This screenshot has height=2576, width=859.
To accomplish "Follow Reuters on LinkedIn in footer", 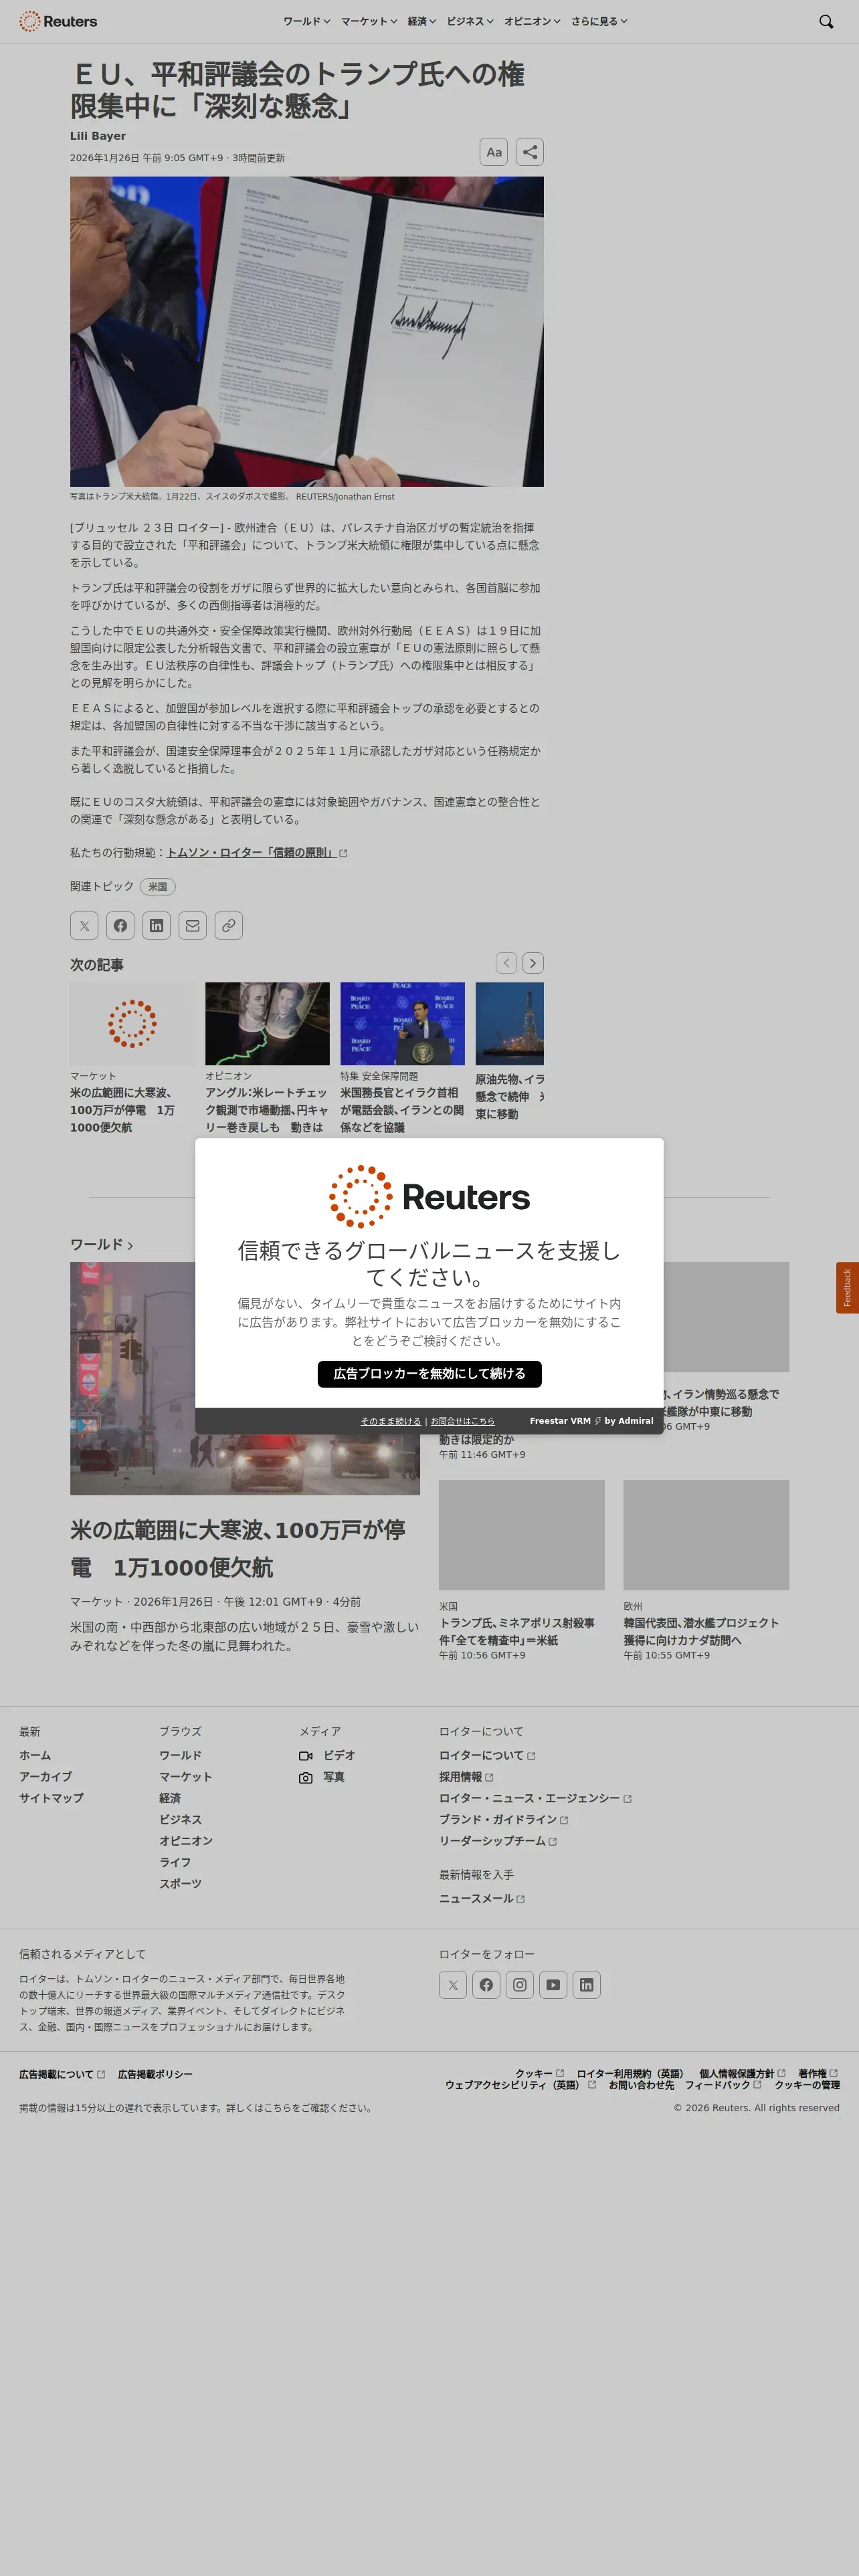I will (587, 1985).
